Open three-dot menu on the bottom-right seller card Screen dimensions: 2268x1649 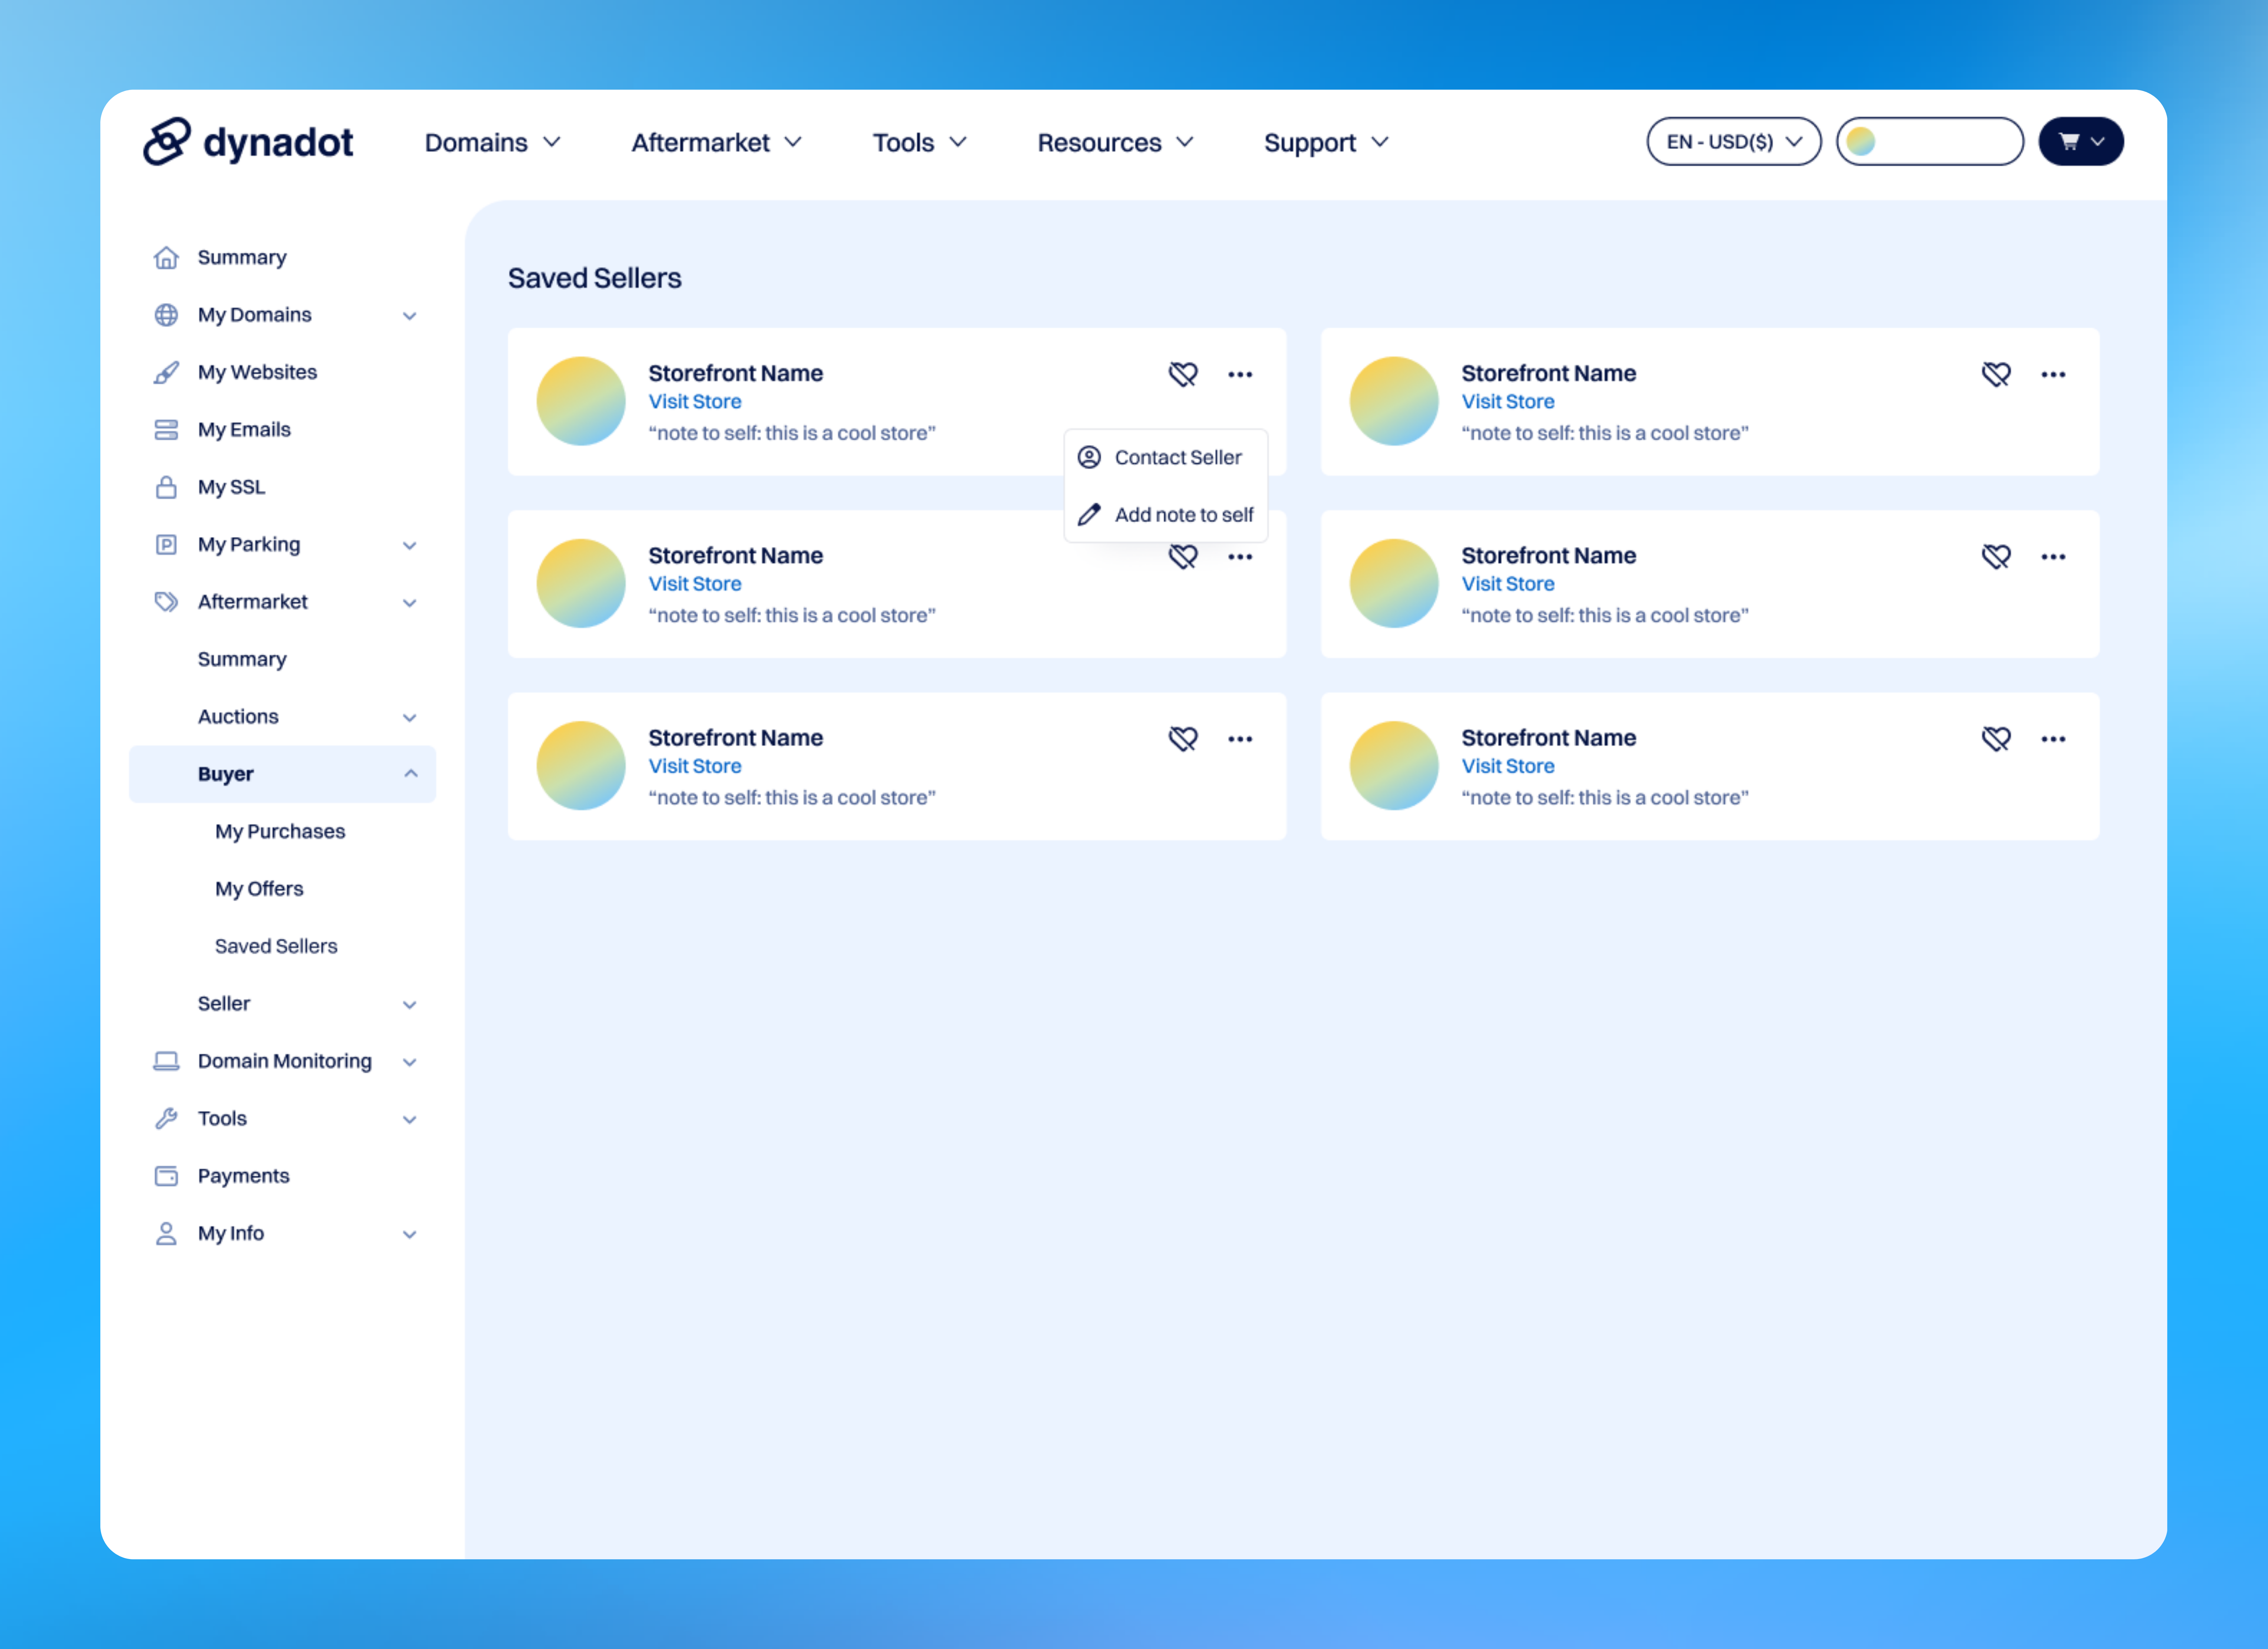tap(2053, 739)
